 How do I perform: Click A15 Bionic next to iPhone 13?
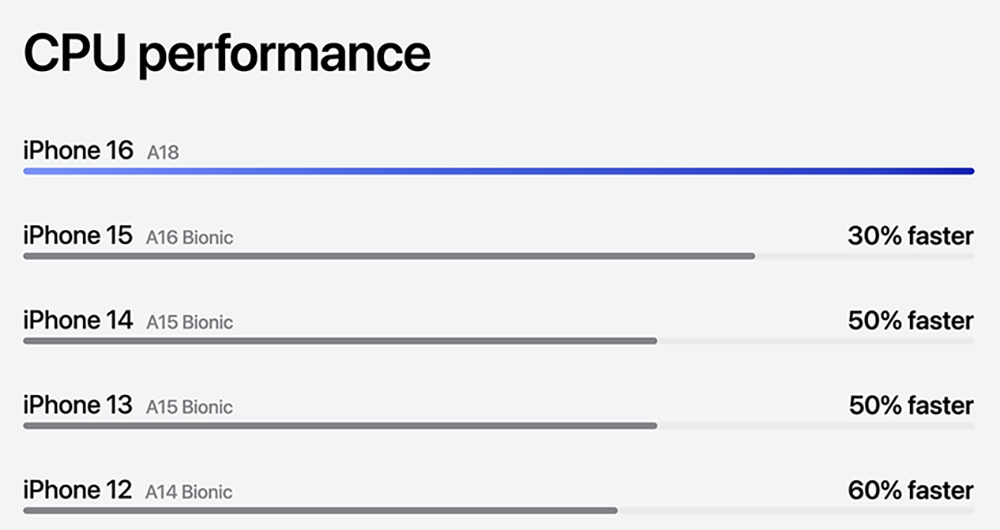click(x=189, y=408)
